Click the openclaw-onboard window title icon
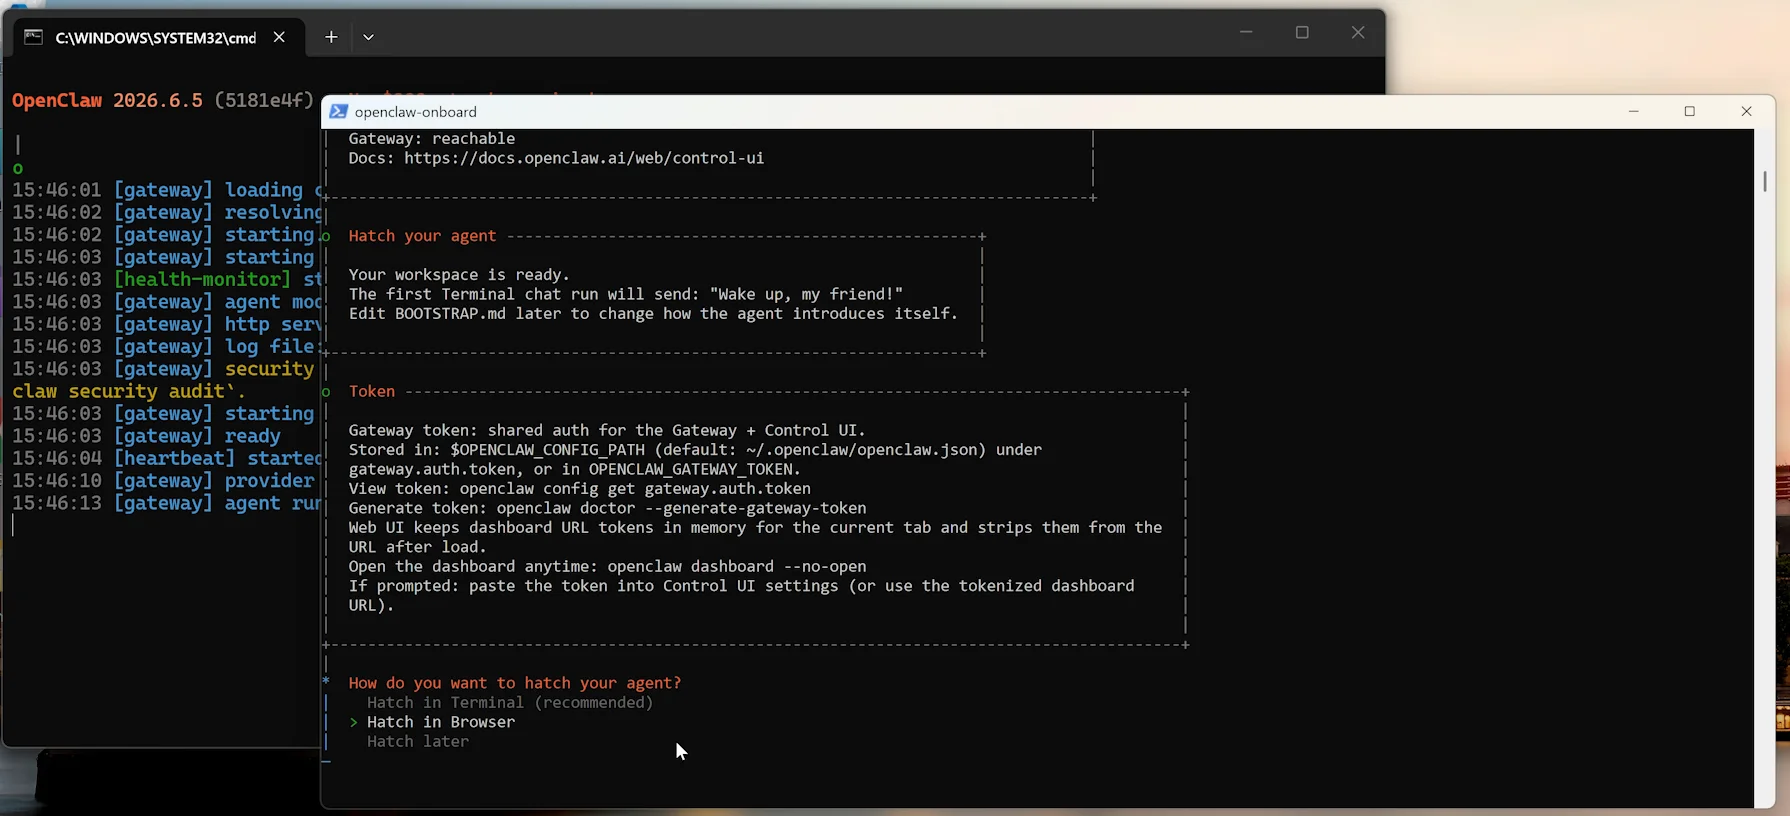 click(x=338, y=112)
